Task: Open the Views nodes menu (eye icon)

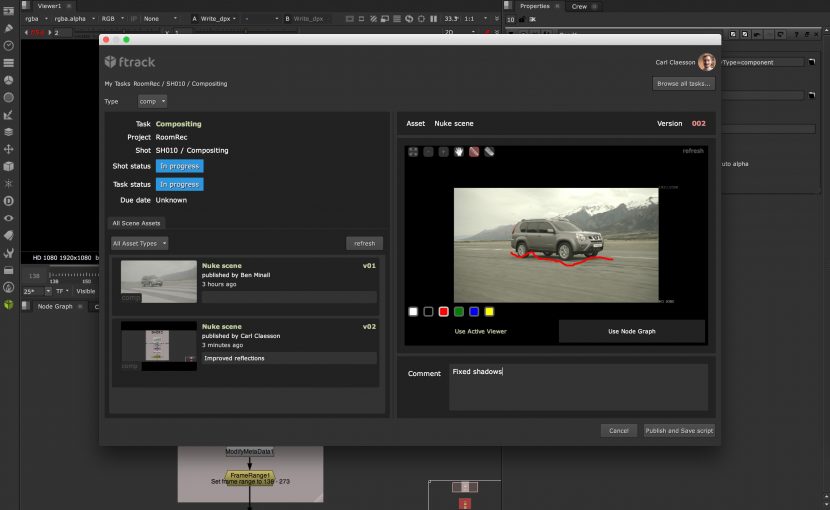Action: click(8, 218)
